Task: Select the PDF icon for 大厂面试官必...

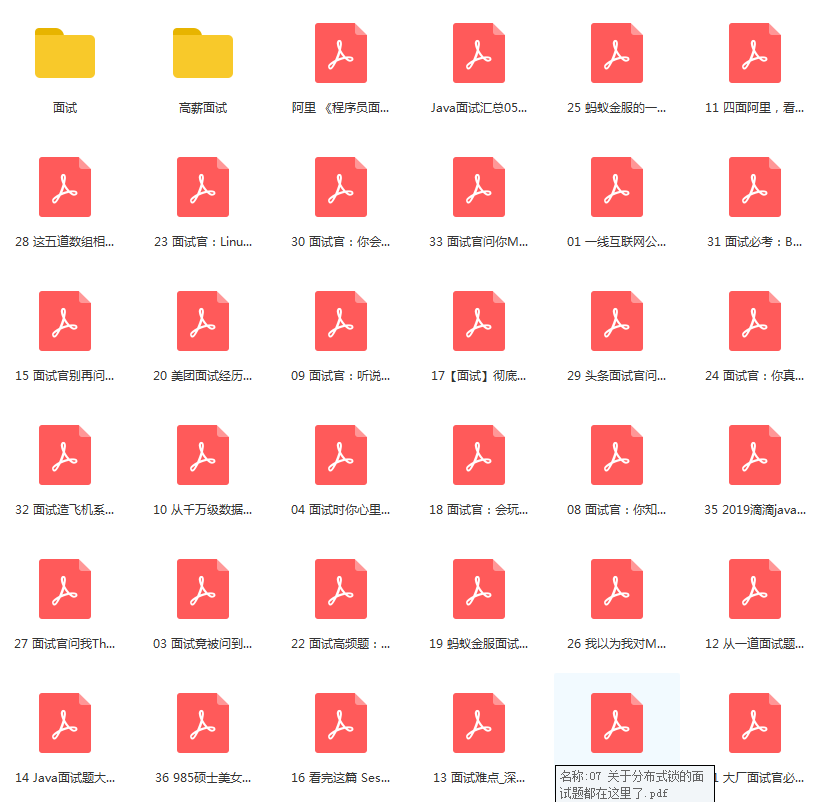Action: pyautogui.click(x=755, y=722)
